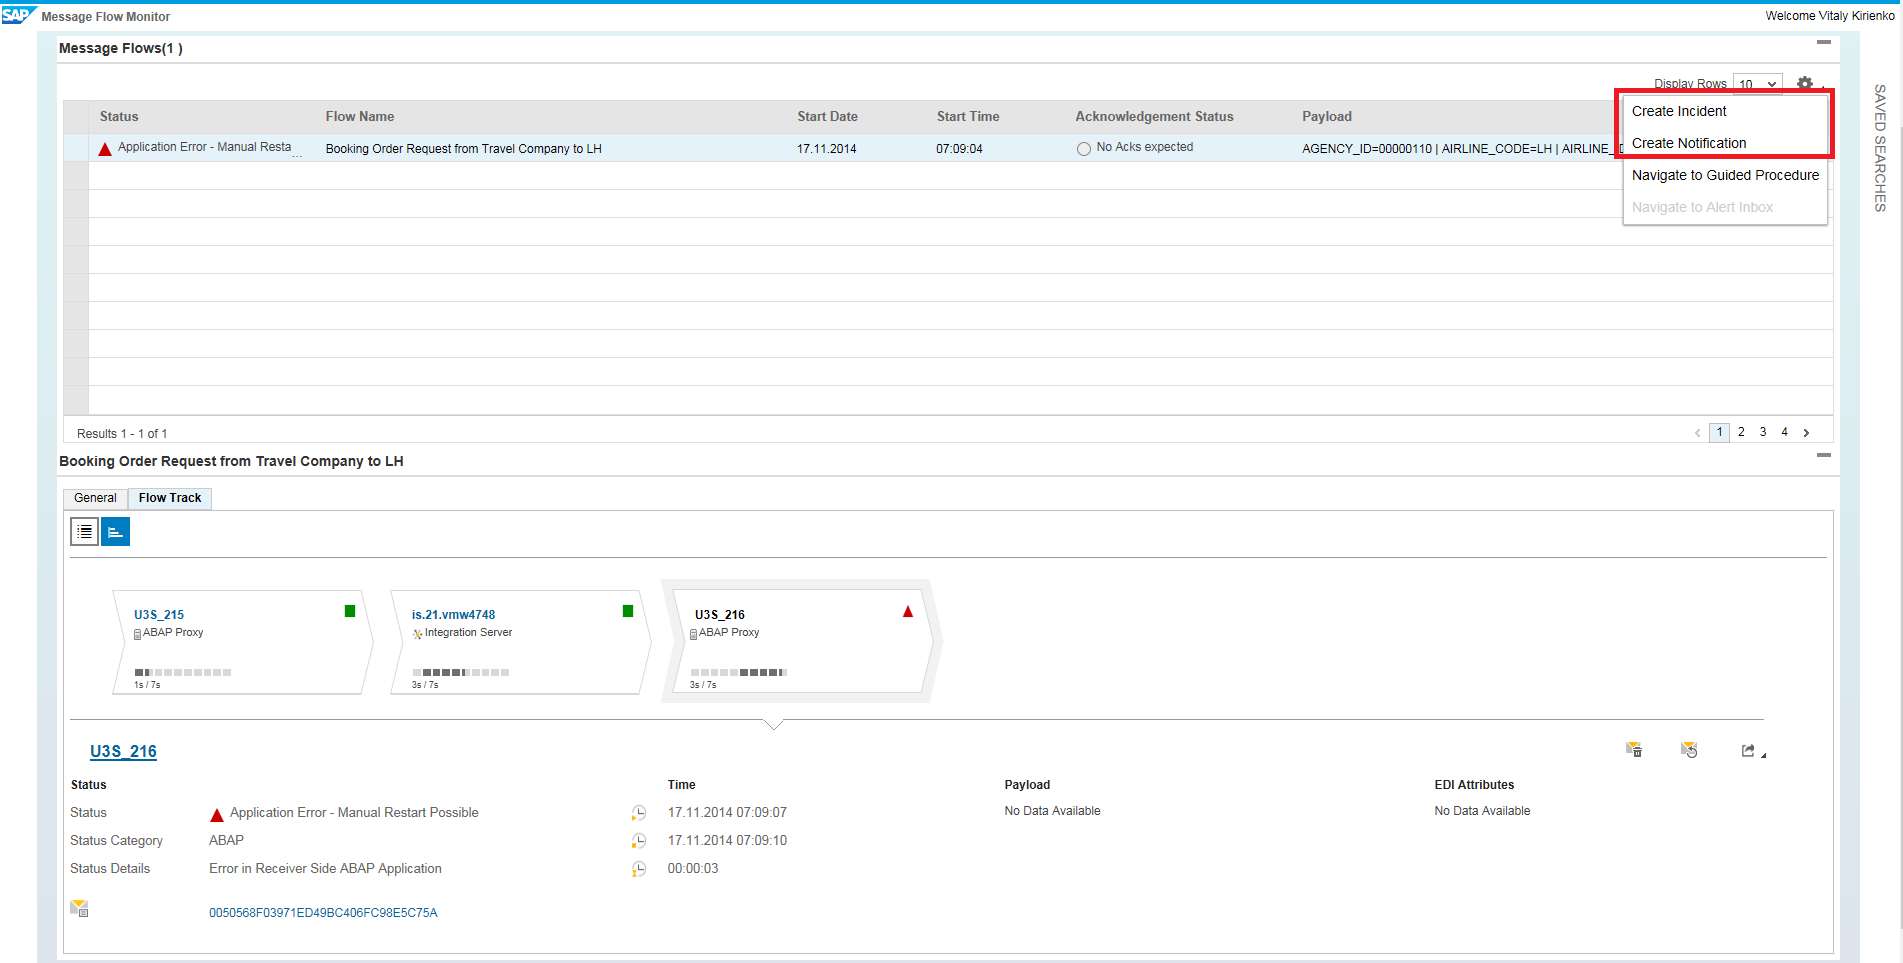
Task: Go to the next results page arrow
Action: (1806, 433)
